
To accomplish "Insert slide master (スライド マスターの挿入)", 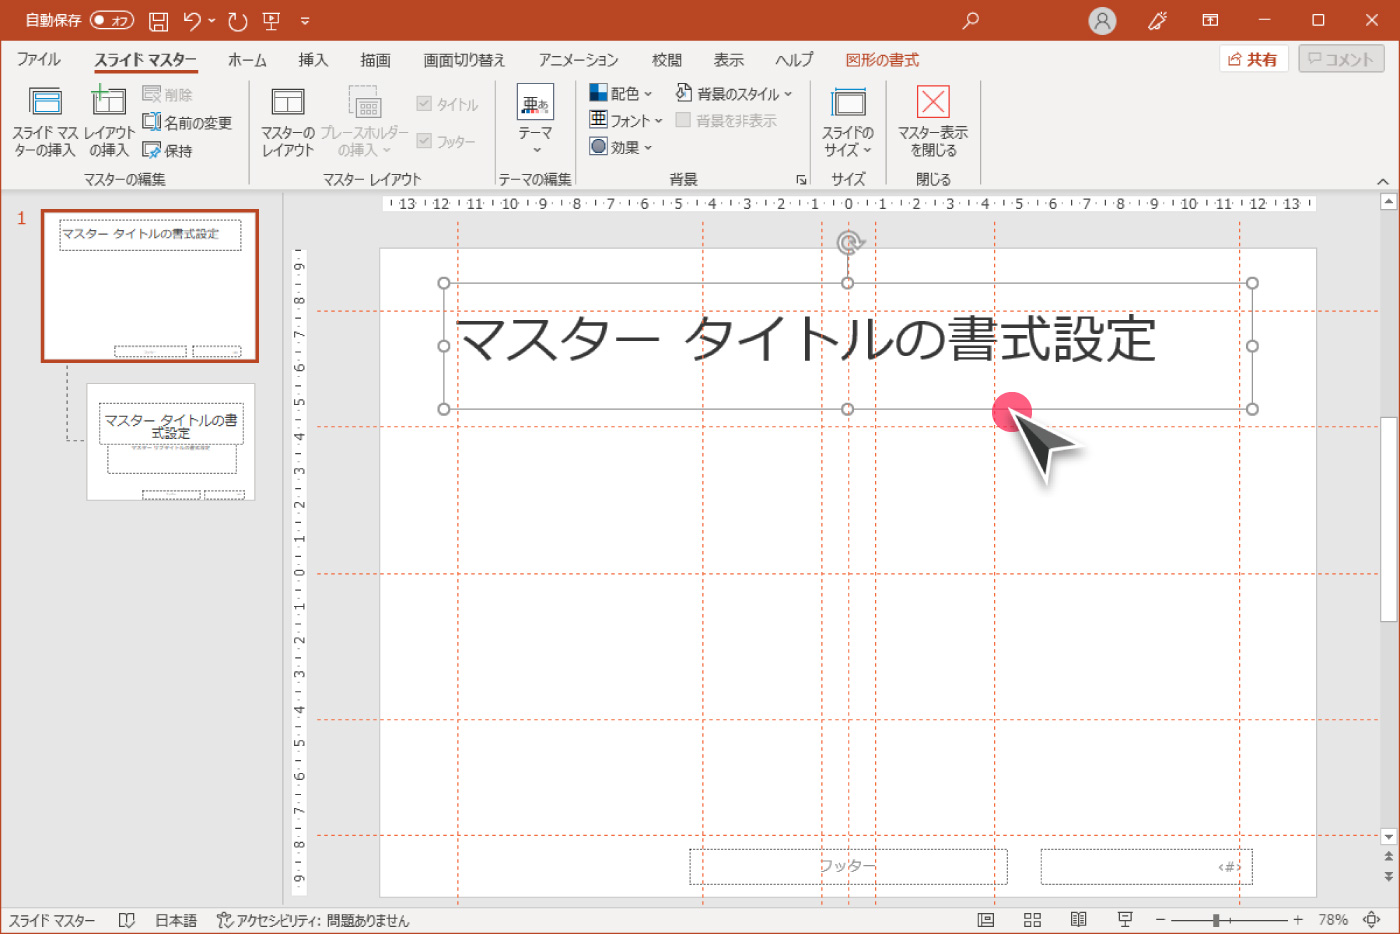I will tap(45, 123).
